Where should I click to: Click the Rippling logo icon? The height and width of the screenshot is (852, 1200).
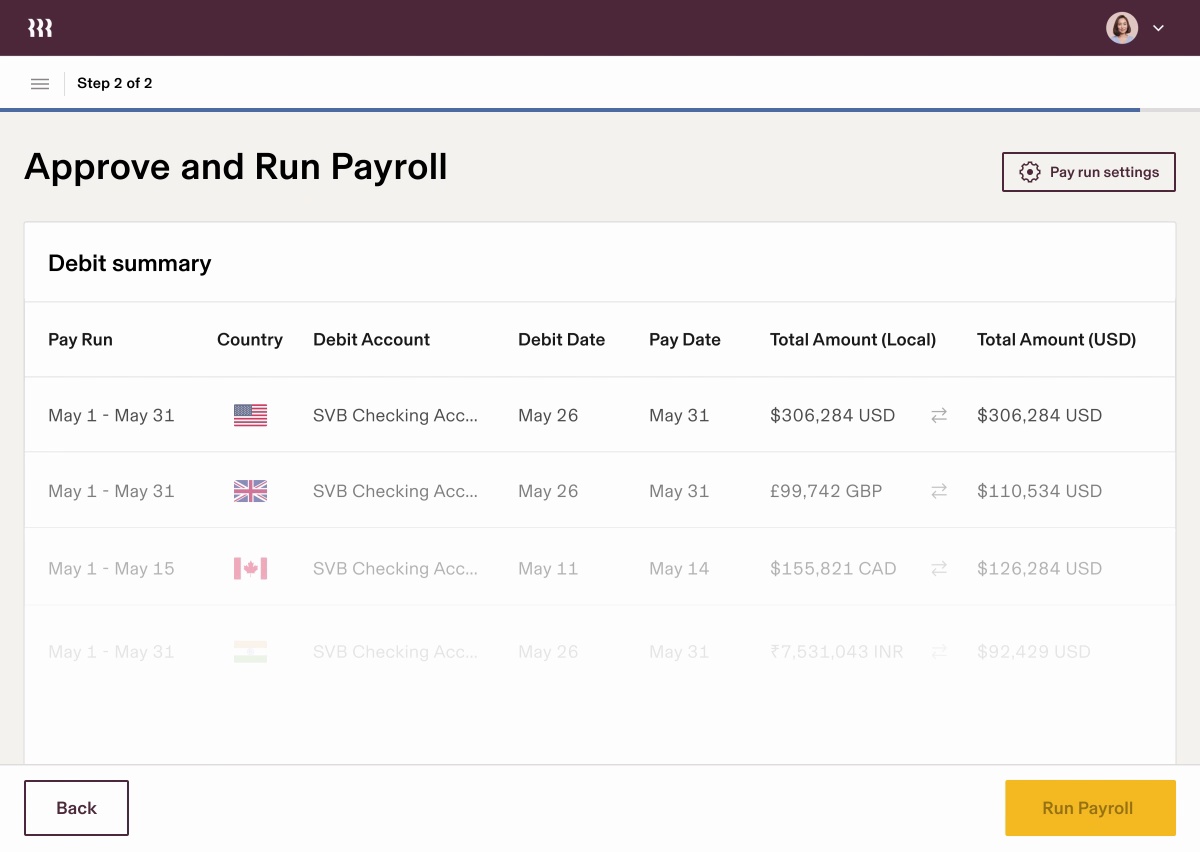(x=40, y=28)
